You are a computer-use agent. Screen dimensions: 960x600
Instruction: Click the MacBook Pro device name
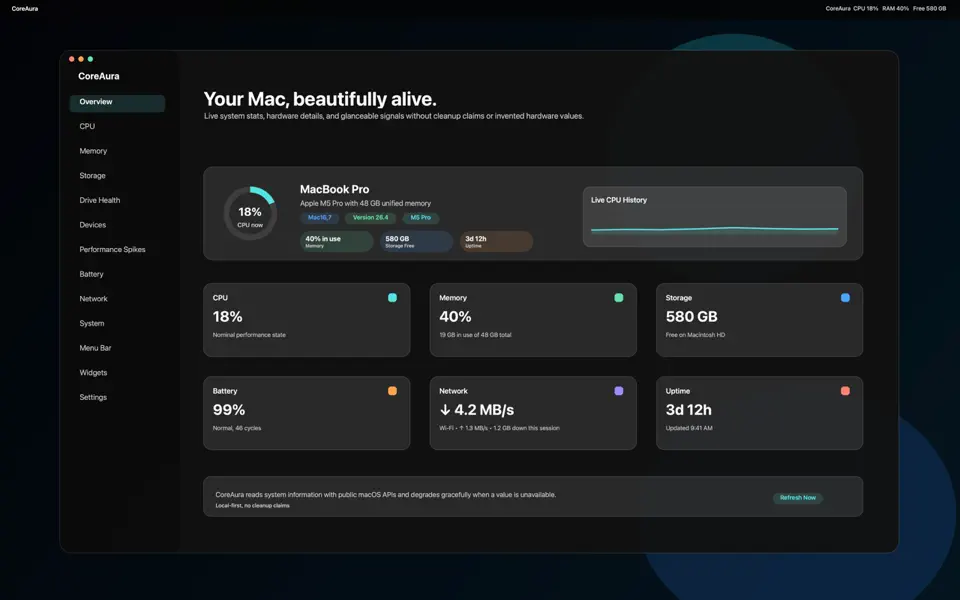(335, 190)
